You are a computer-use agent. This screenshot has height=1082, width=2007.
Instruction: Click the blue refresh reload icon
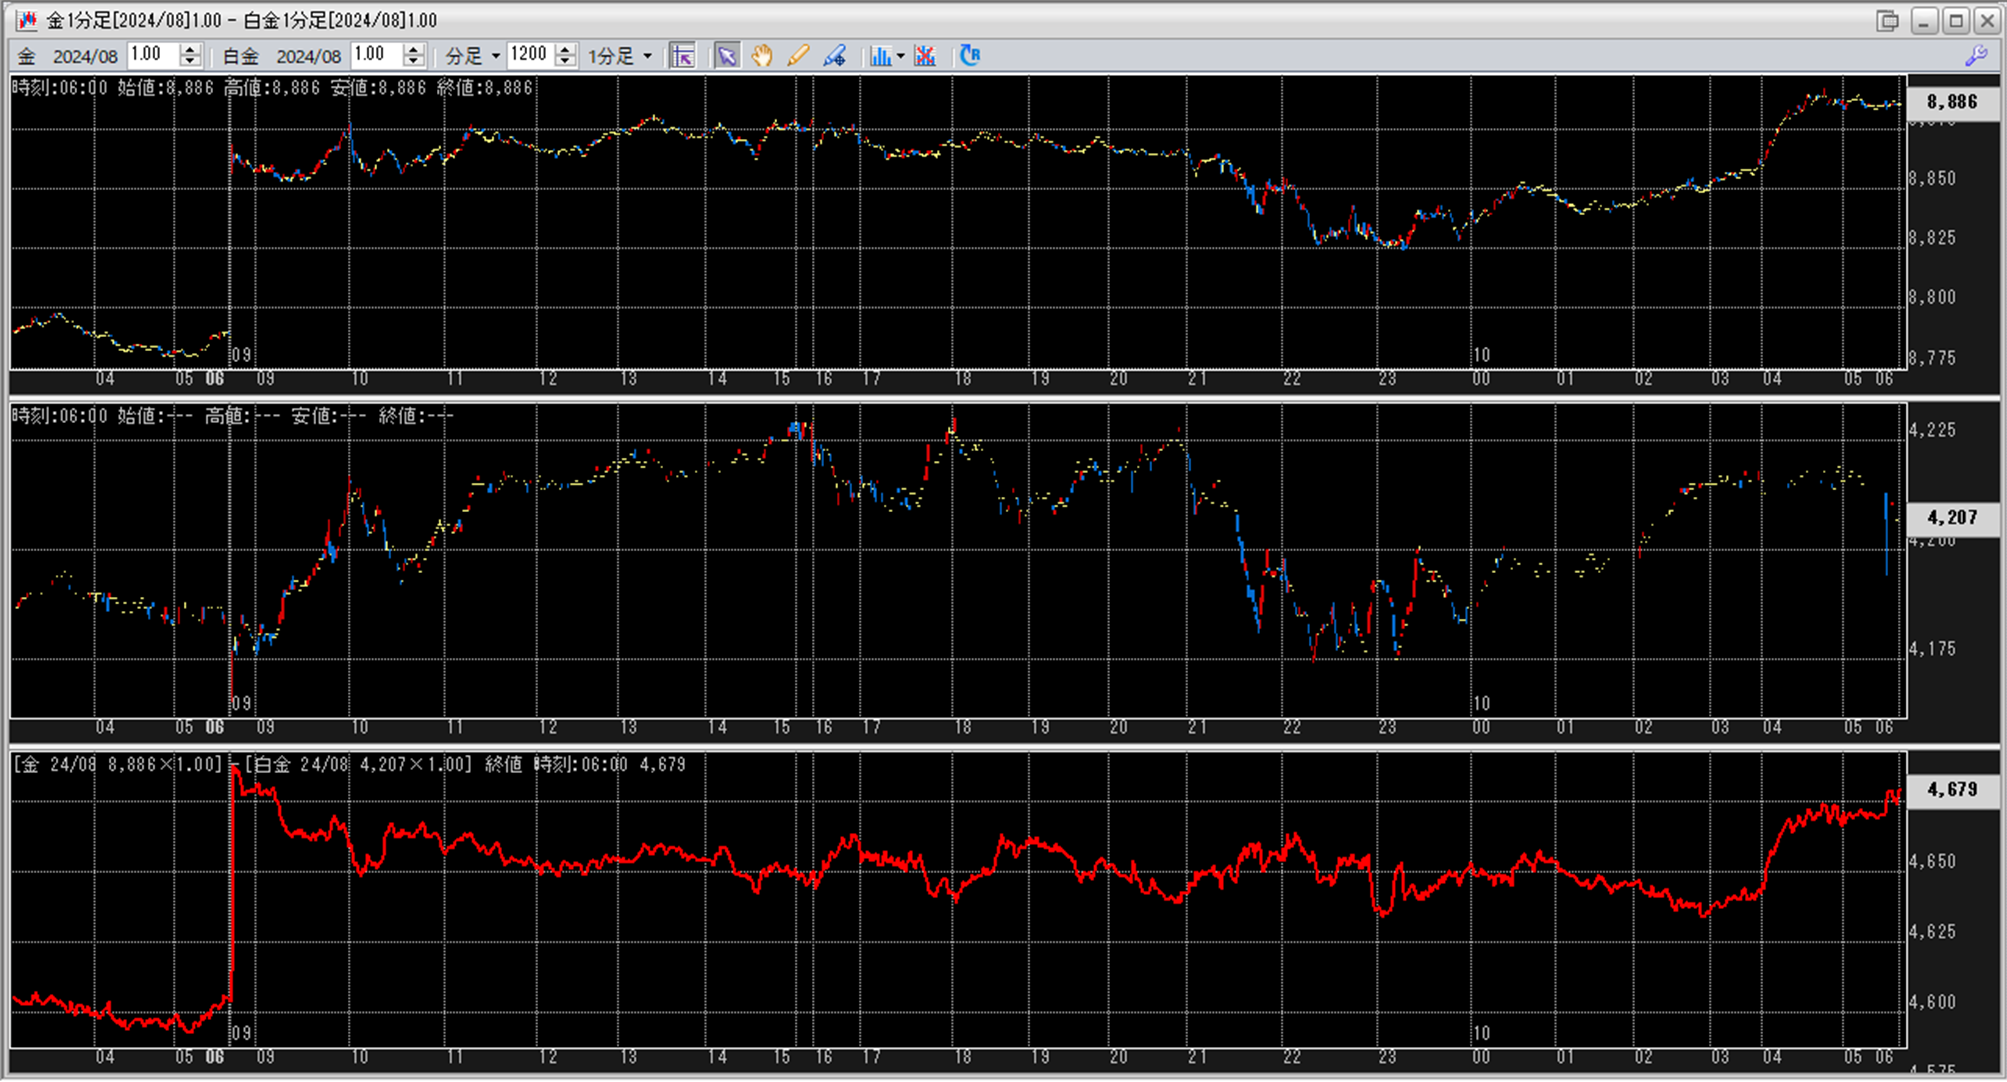(969, 56)
